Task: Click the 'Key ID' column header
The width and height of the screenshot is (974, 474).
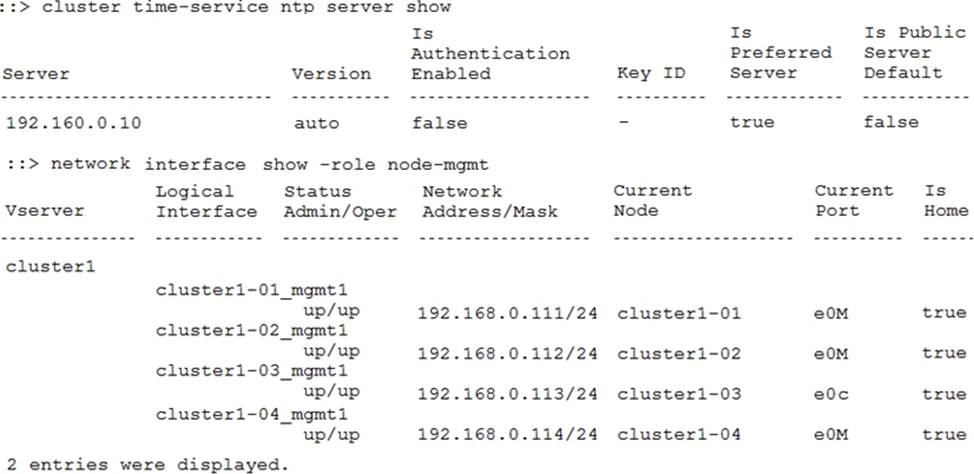Action: coord(651,73)
